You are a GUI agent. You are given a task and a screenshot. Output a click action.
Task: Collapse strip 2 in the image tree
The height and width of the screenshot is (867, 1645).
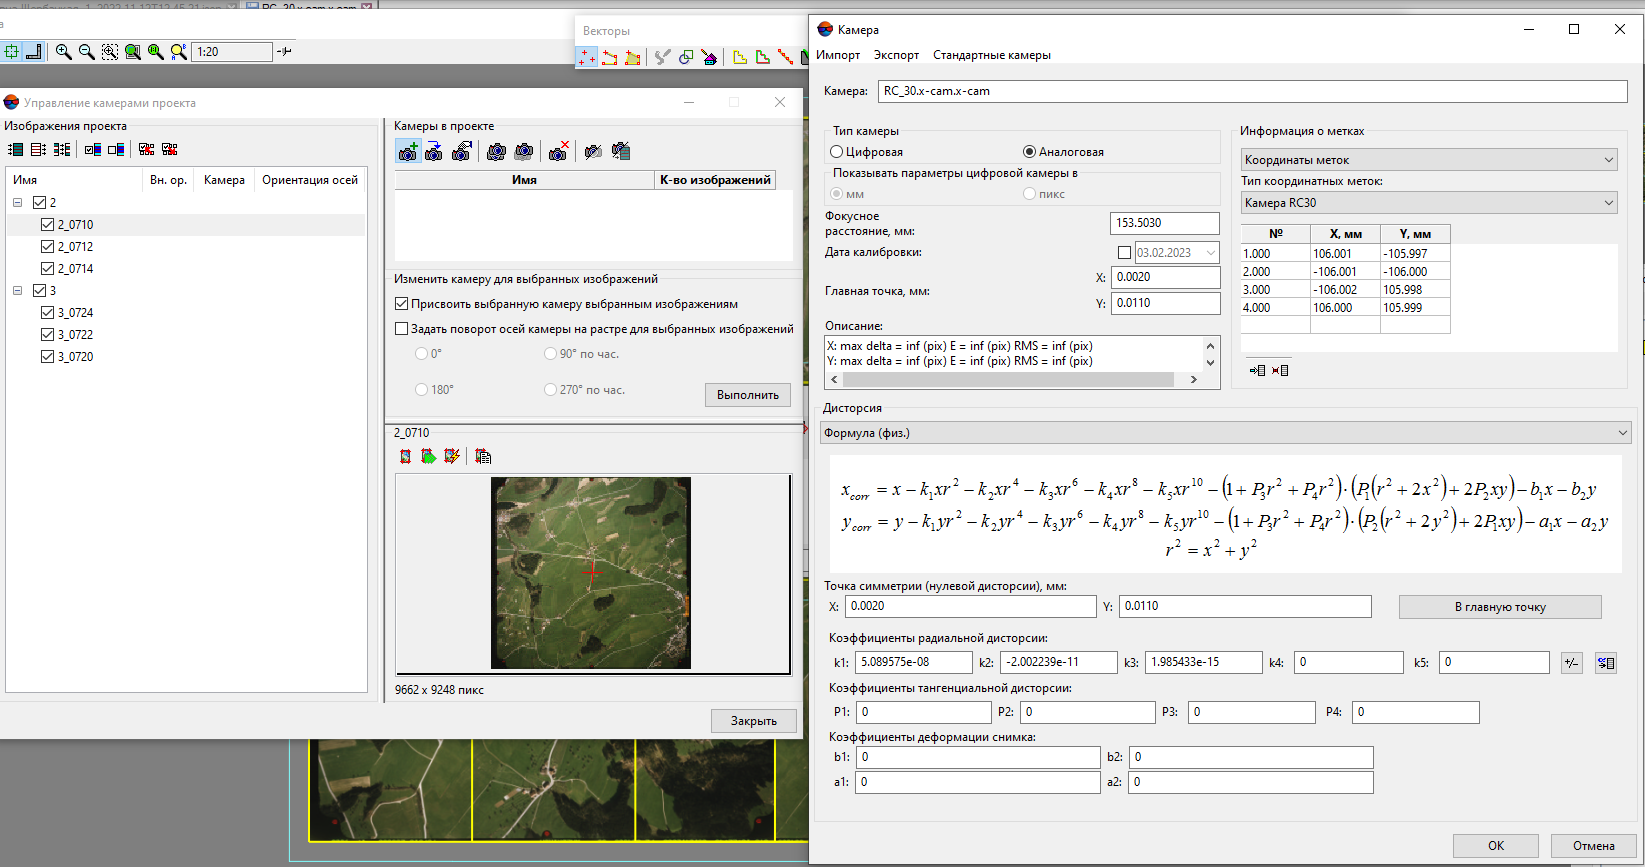click(18, 203)
